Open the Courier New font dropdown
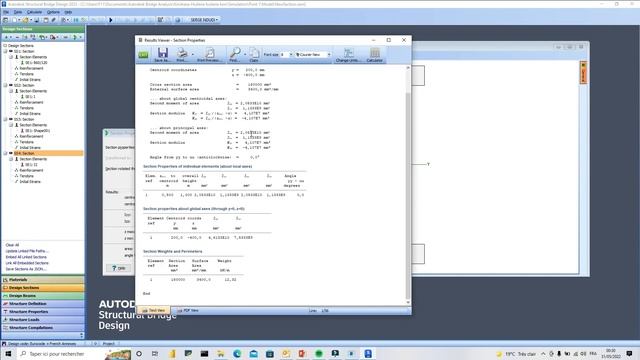The width and height of the screenshot is (640, 360). (x=329, y=54)
